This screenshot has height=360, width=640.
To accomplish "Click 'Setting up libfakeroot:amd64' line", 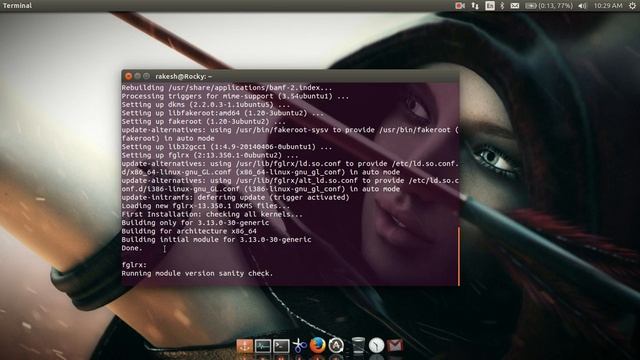I will coord(222,113).
